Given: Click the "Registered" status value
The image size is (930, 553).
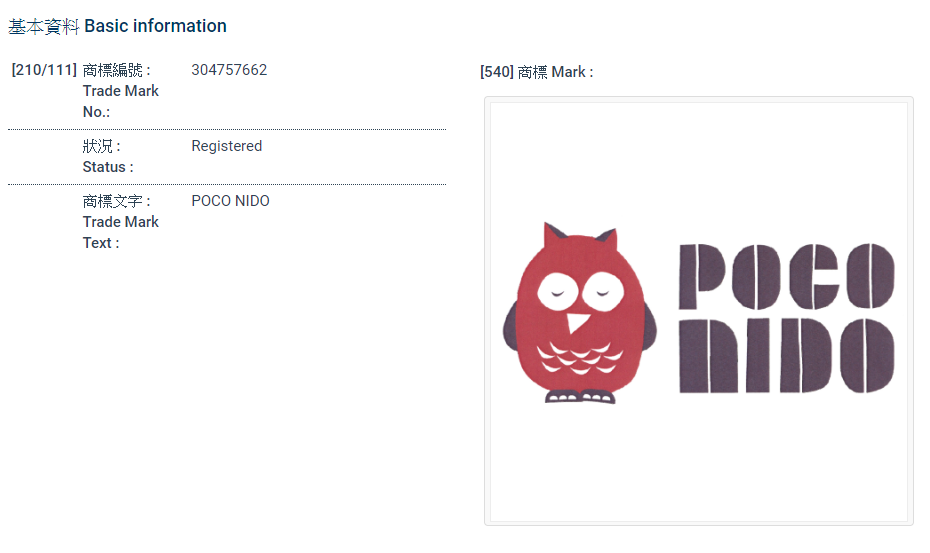Looking at the screenshot, I should 226,146.
